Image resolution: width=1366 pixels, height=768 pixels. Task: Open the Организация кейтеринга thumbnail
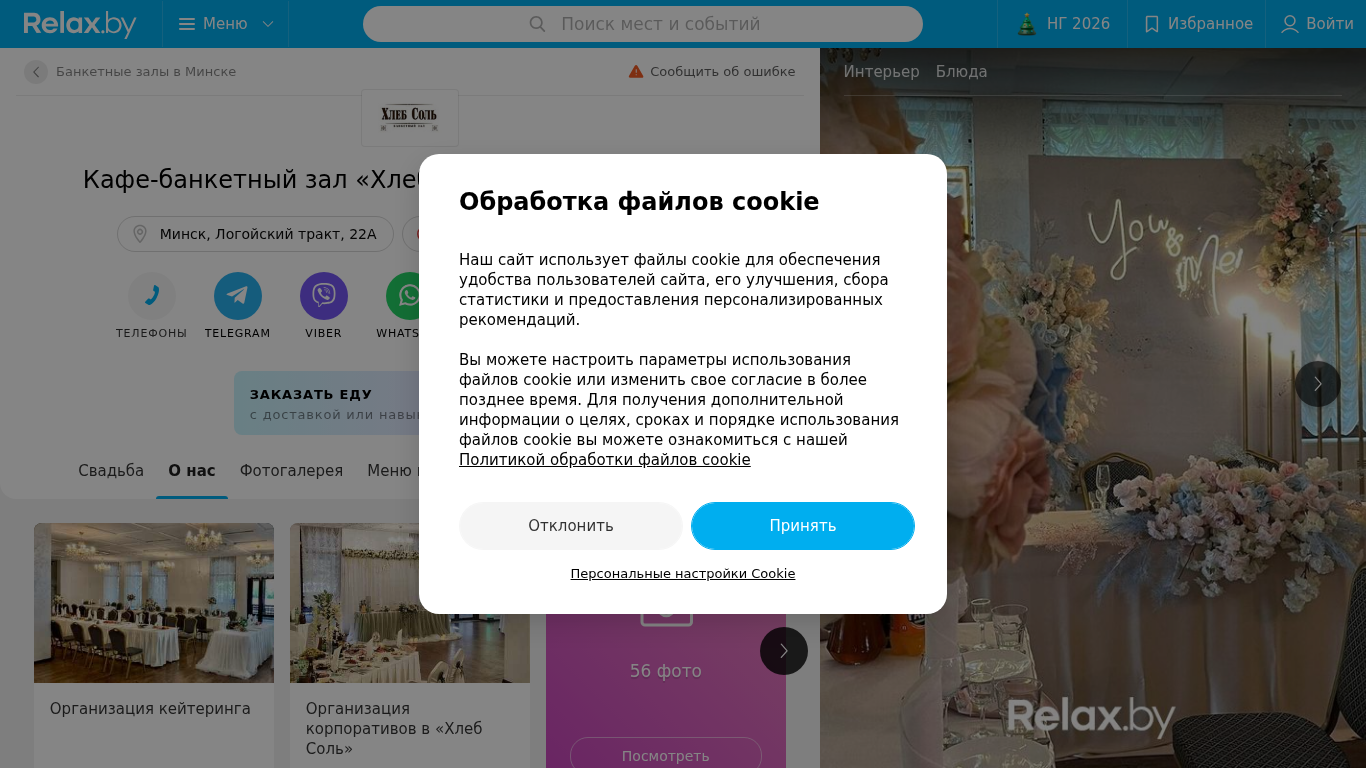click(x=154, y=603)
